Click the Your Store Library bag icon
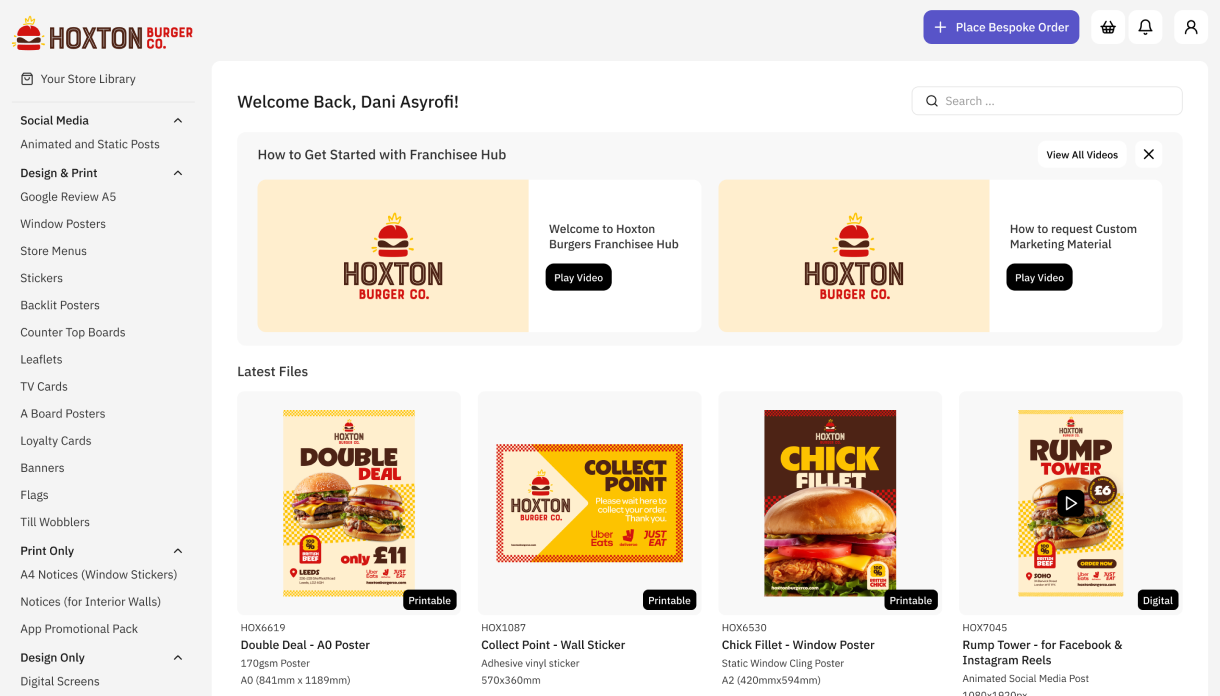 (x=27, y=79)
